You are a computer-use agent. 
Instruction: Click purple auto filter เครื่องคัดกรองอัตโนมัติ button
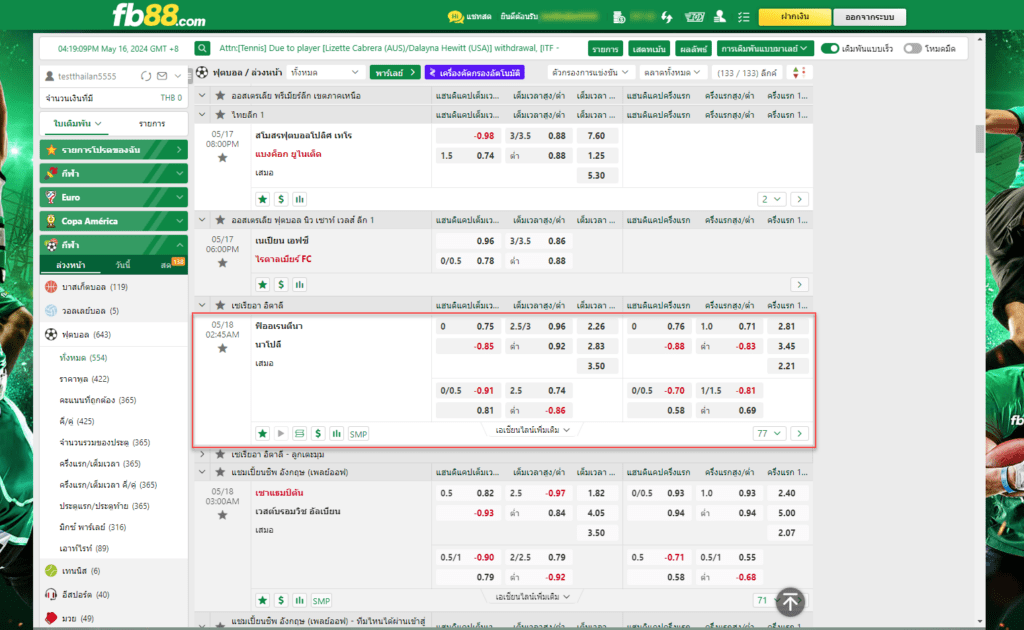tap(475, 72)
